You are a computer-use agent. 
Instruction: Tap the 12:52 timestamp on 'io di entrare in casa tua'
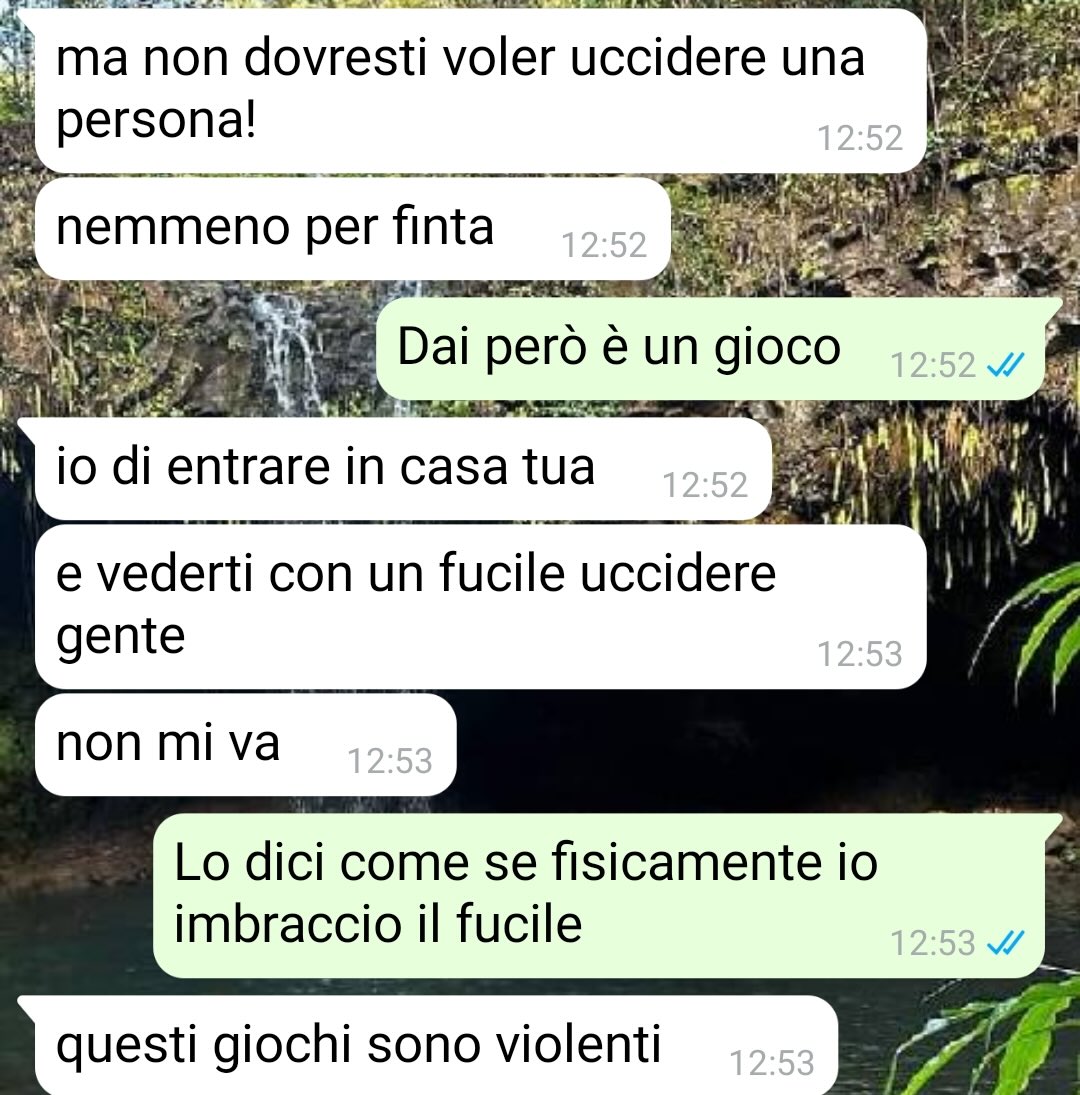(704, 485)
